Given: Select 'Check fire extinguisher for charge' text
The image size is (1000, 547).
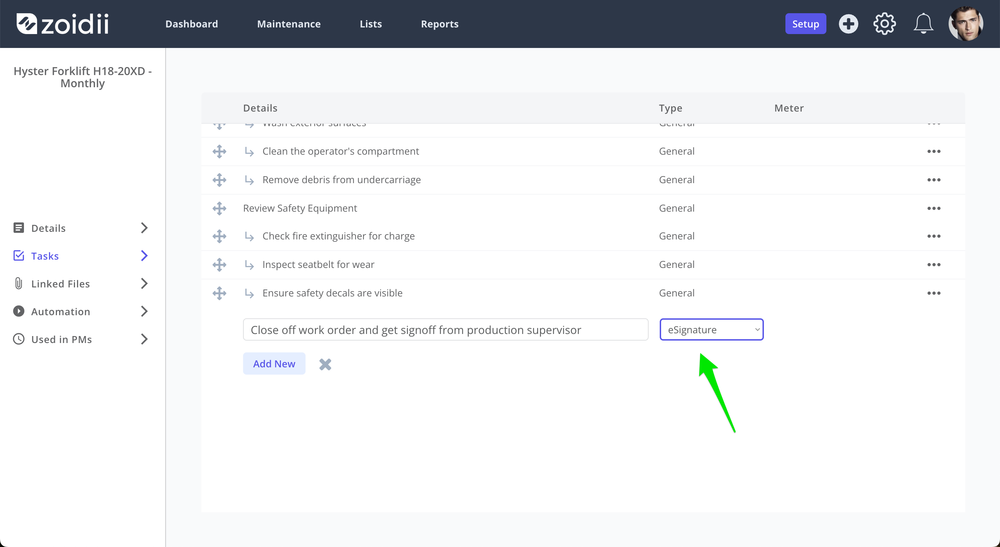Looking at the screenshot, I should (x=339, y=236).
